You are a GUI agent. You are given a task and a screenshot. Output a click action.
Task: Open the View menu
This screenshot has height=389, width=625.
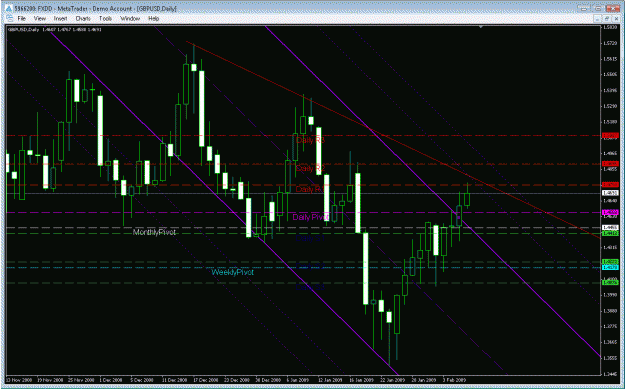pyautogui.click(x=39, y=18)
